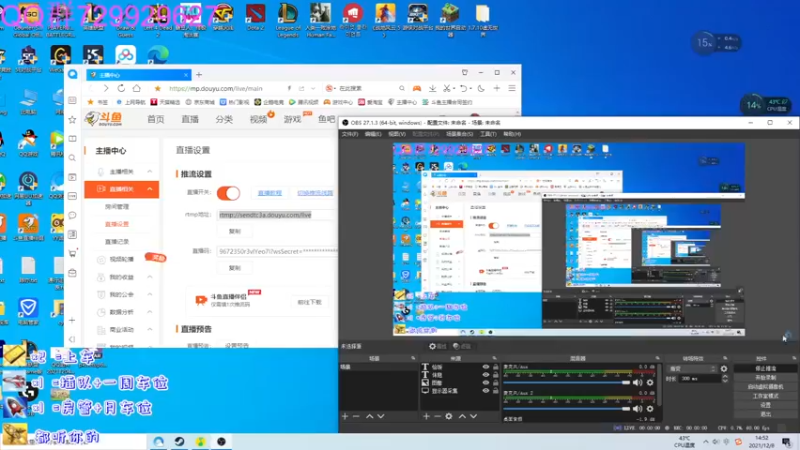This screenshot has width=800, height=450.
Task: Open the 首页 tab on the douyu navigation
Action: pos(156,119)
